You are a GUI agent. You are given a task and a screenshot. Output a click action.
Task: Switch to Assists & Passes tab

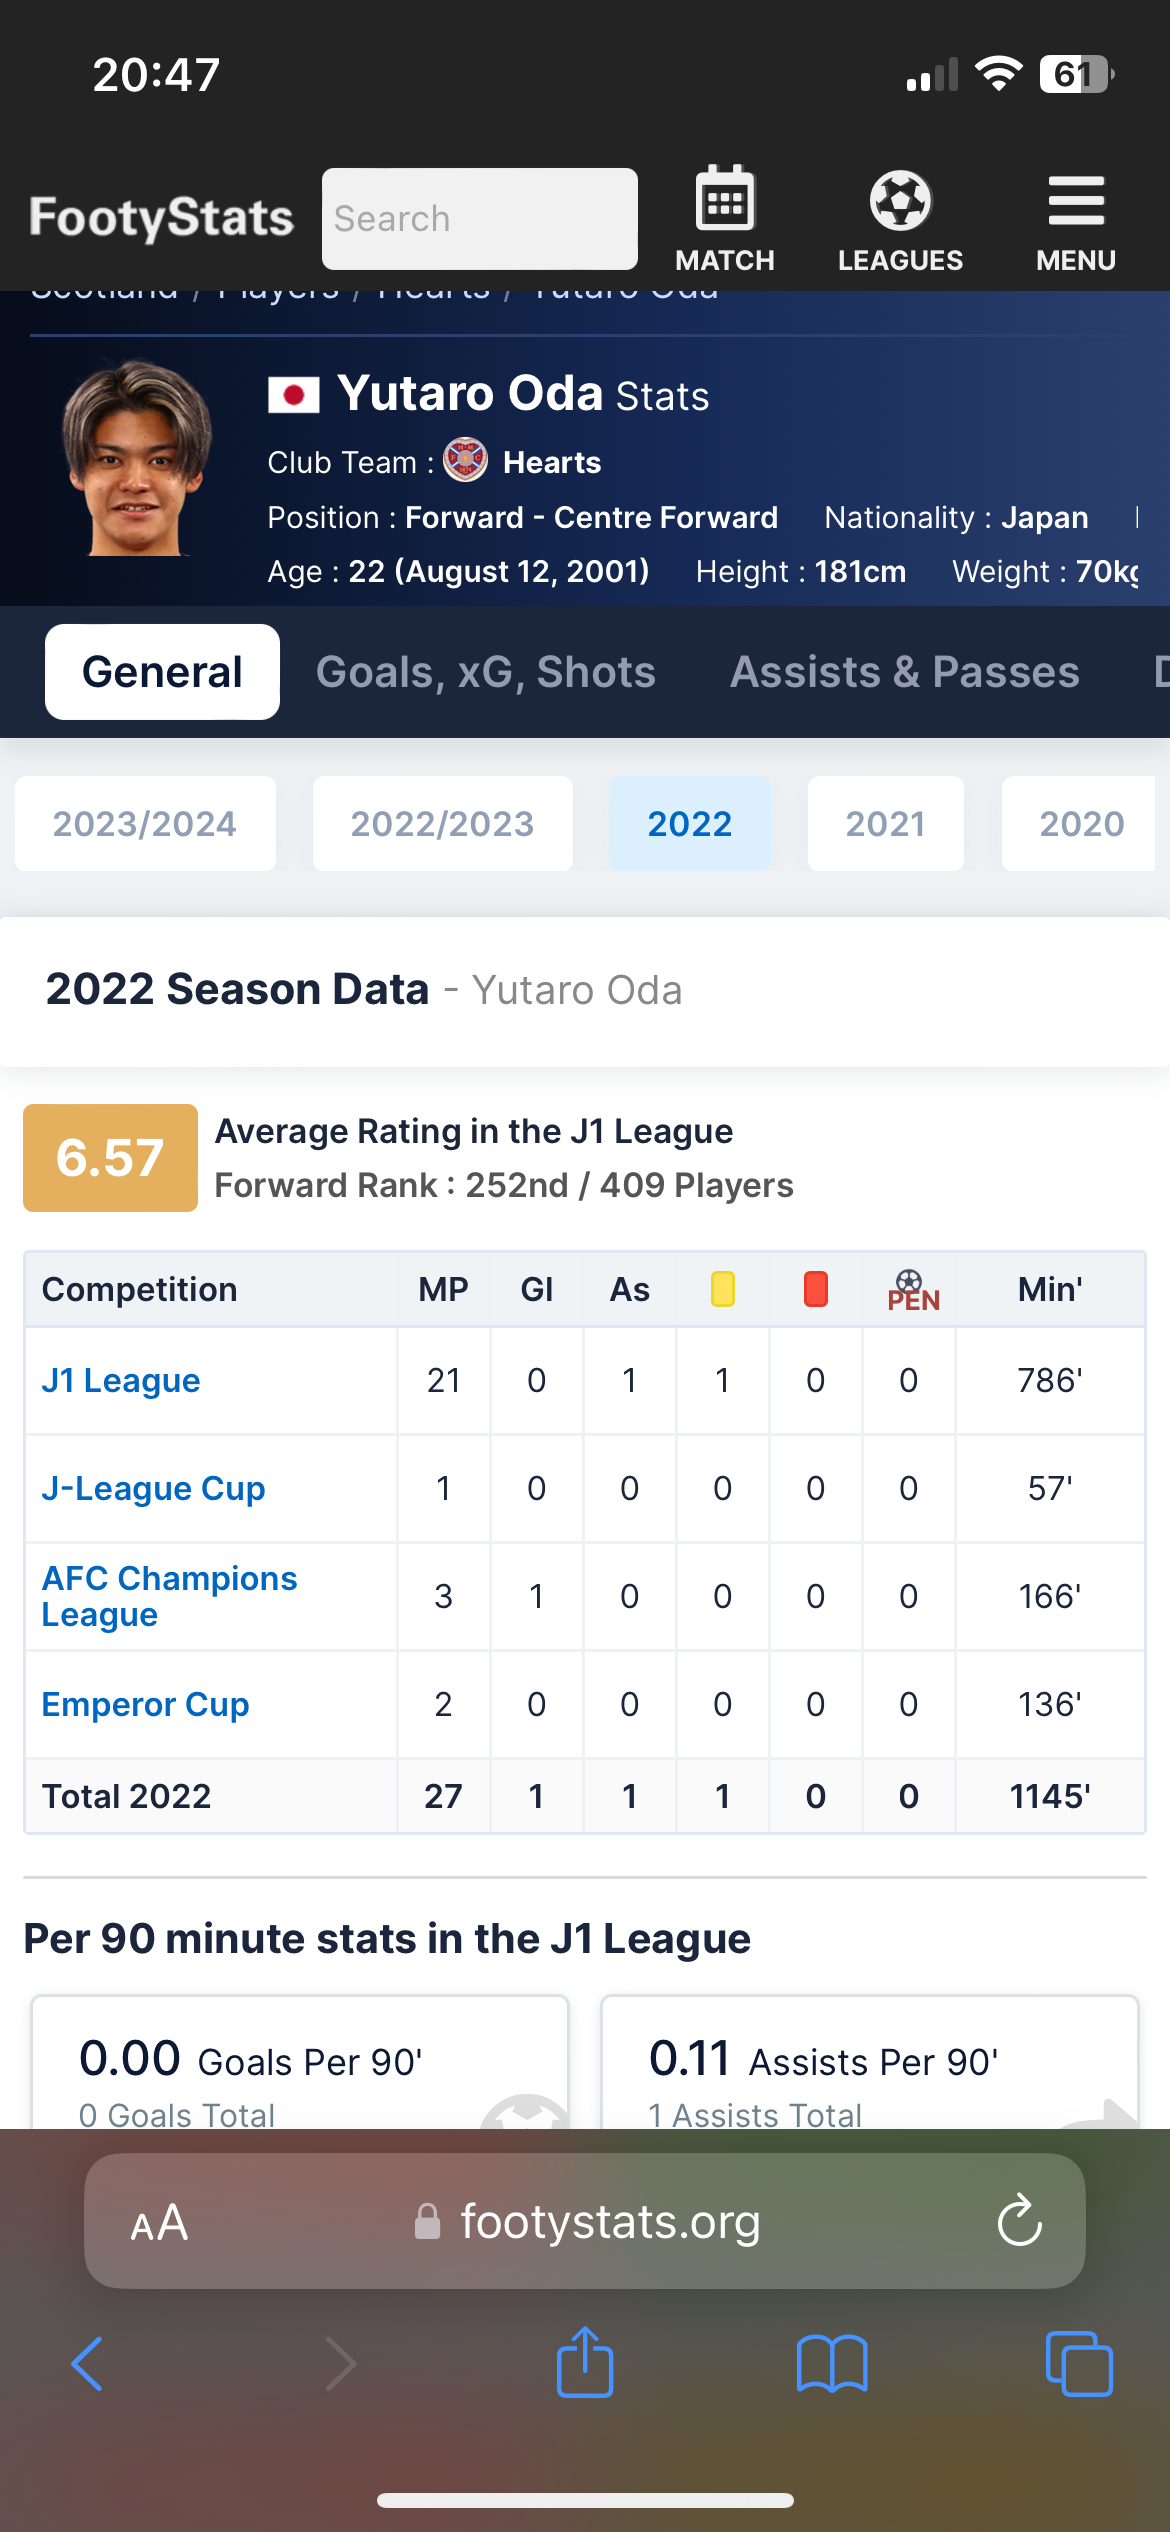click(905, 672)
